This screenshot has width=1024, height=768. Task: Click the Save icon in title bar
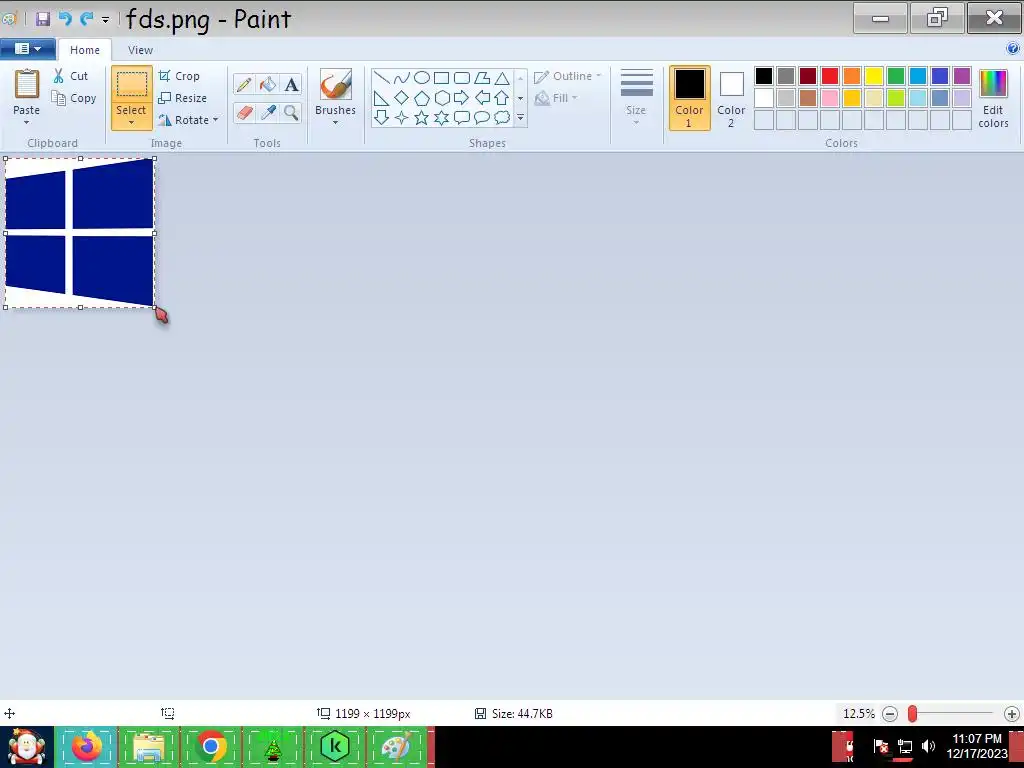(x=43, y=18)
